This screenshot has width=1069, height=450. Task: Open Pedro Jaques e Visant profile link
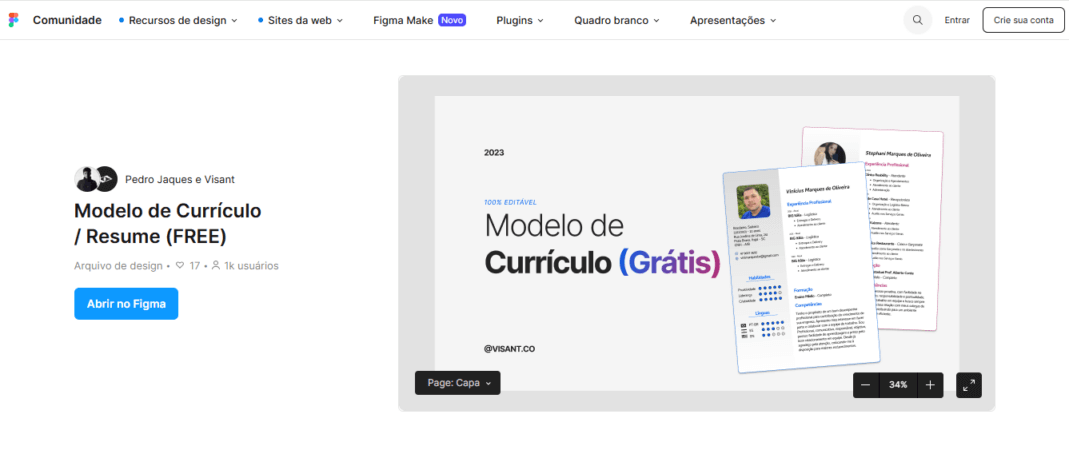(180, 179)
